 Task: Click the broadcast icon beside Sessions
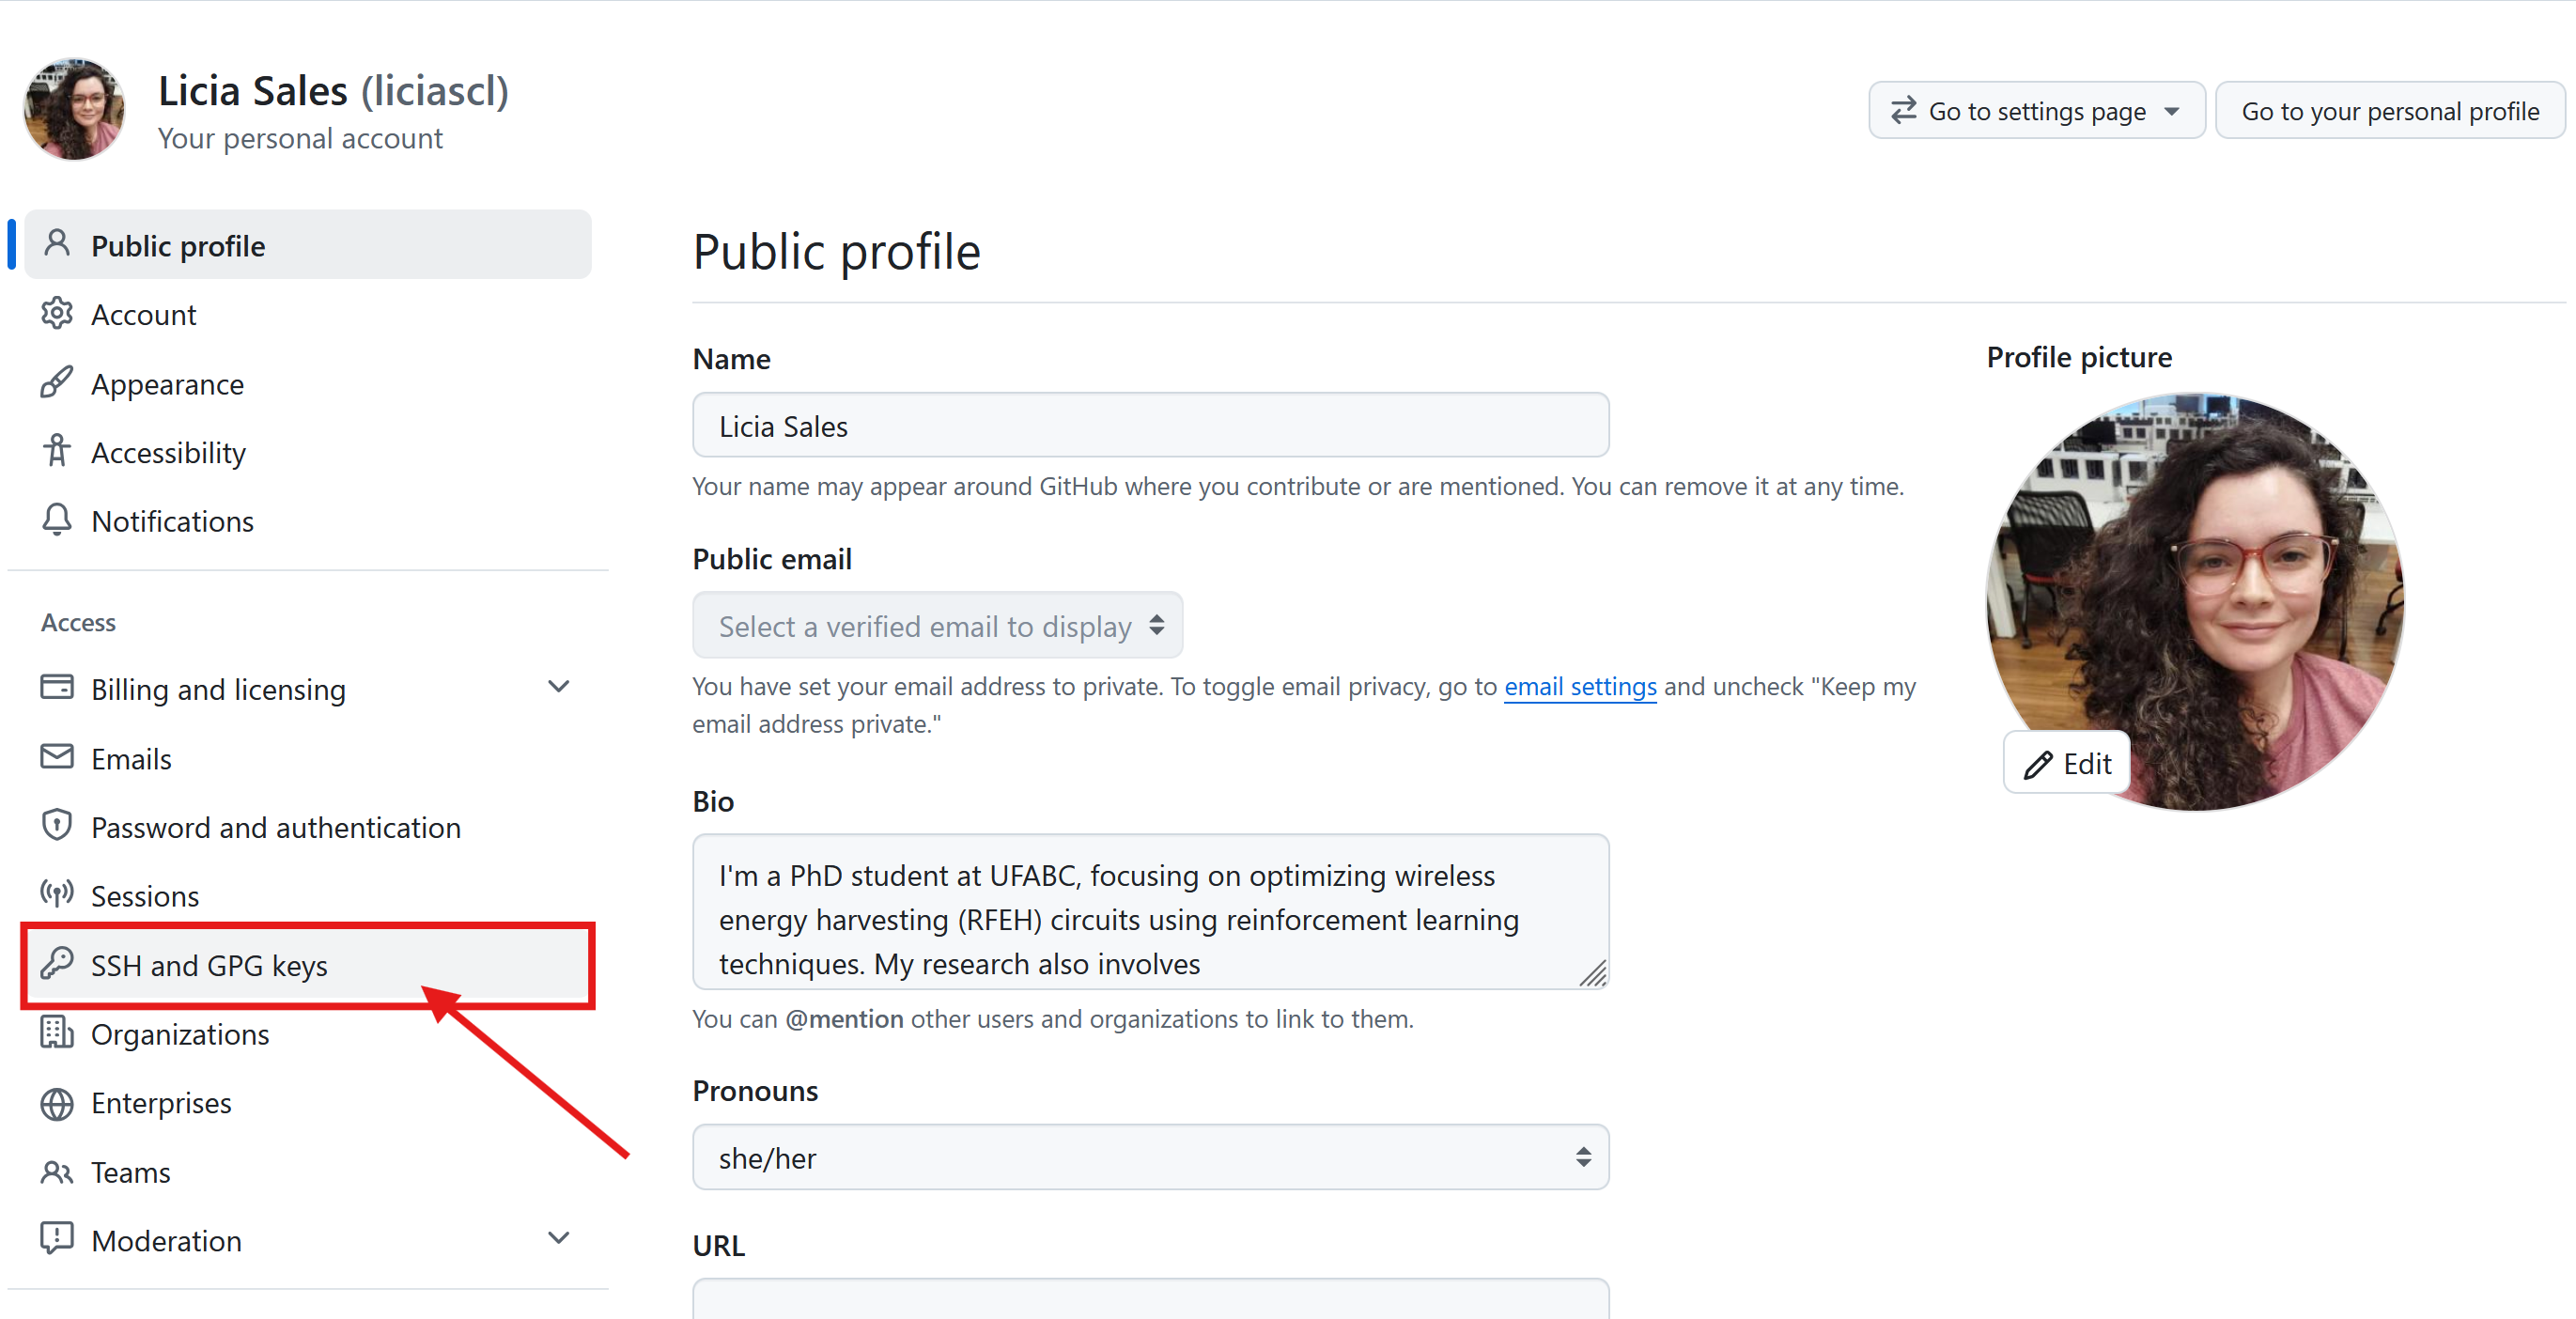coord(56,894)
